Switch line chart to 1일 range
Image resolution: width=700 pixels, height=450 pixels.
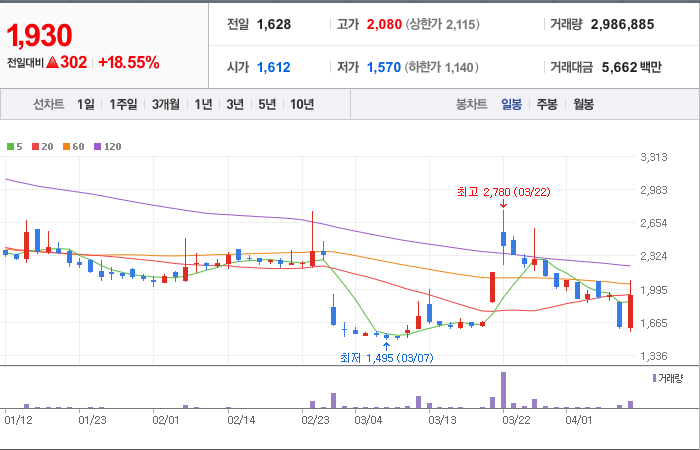pyautogui.click(x=86, y=104)
